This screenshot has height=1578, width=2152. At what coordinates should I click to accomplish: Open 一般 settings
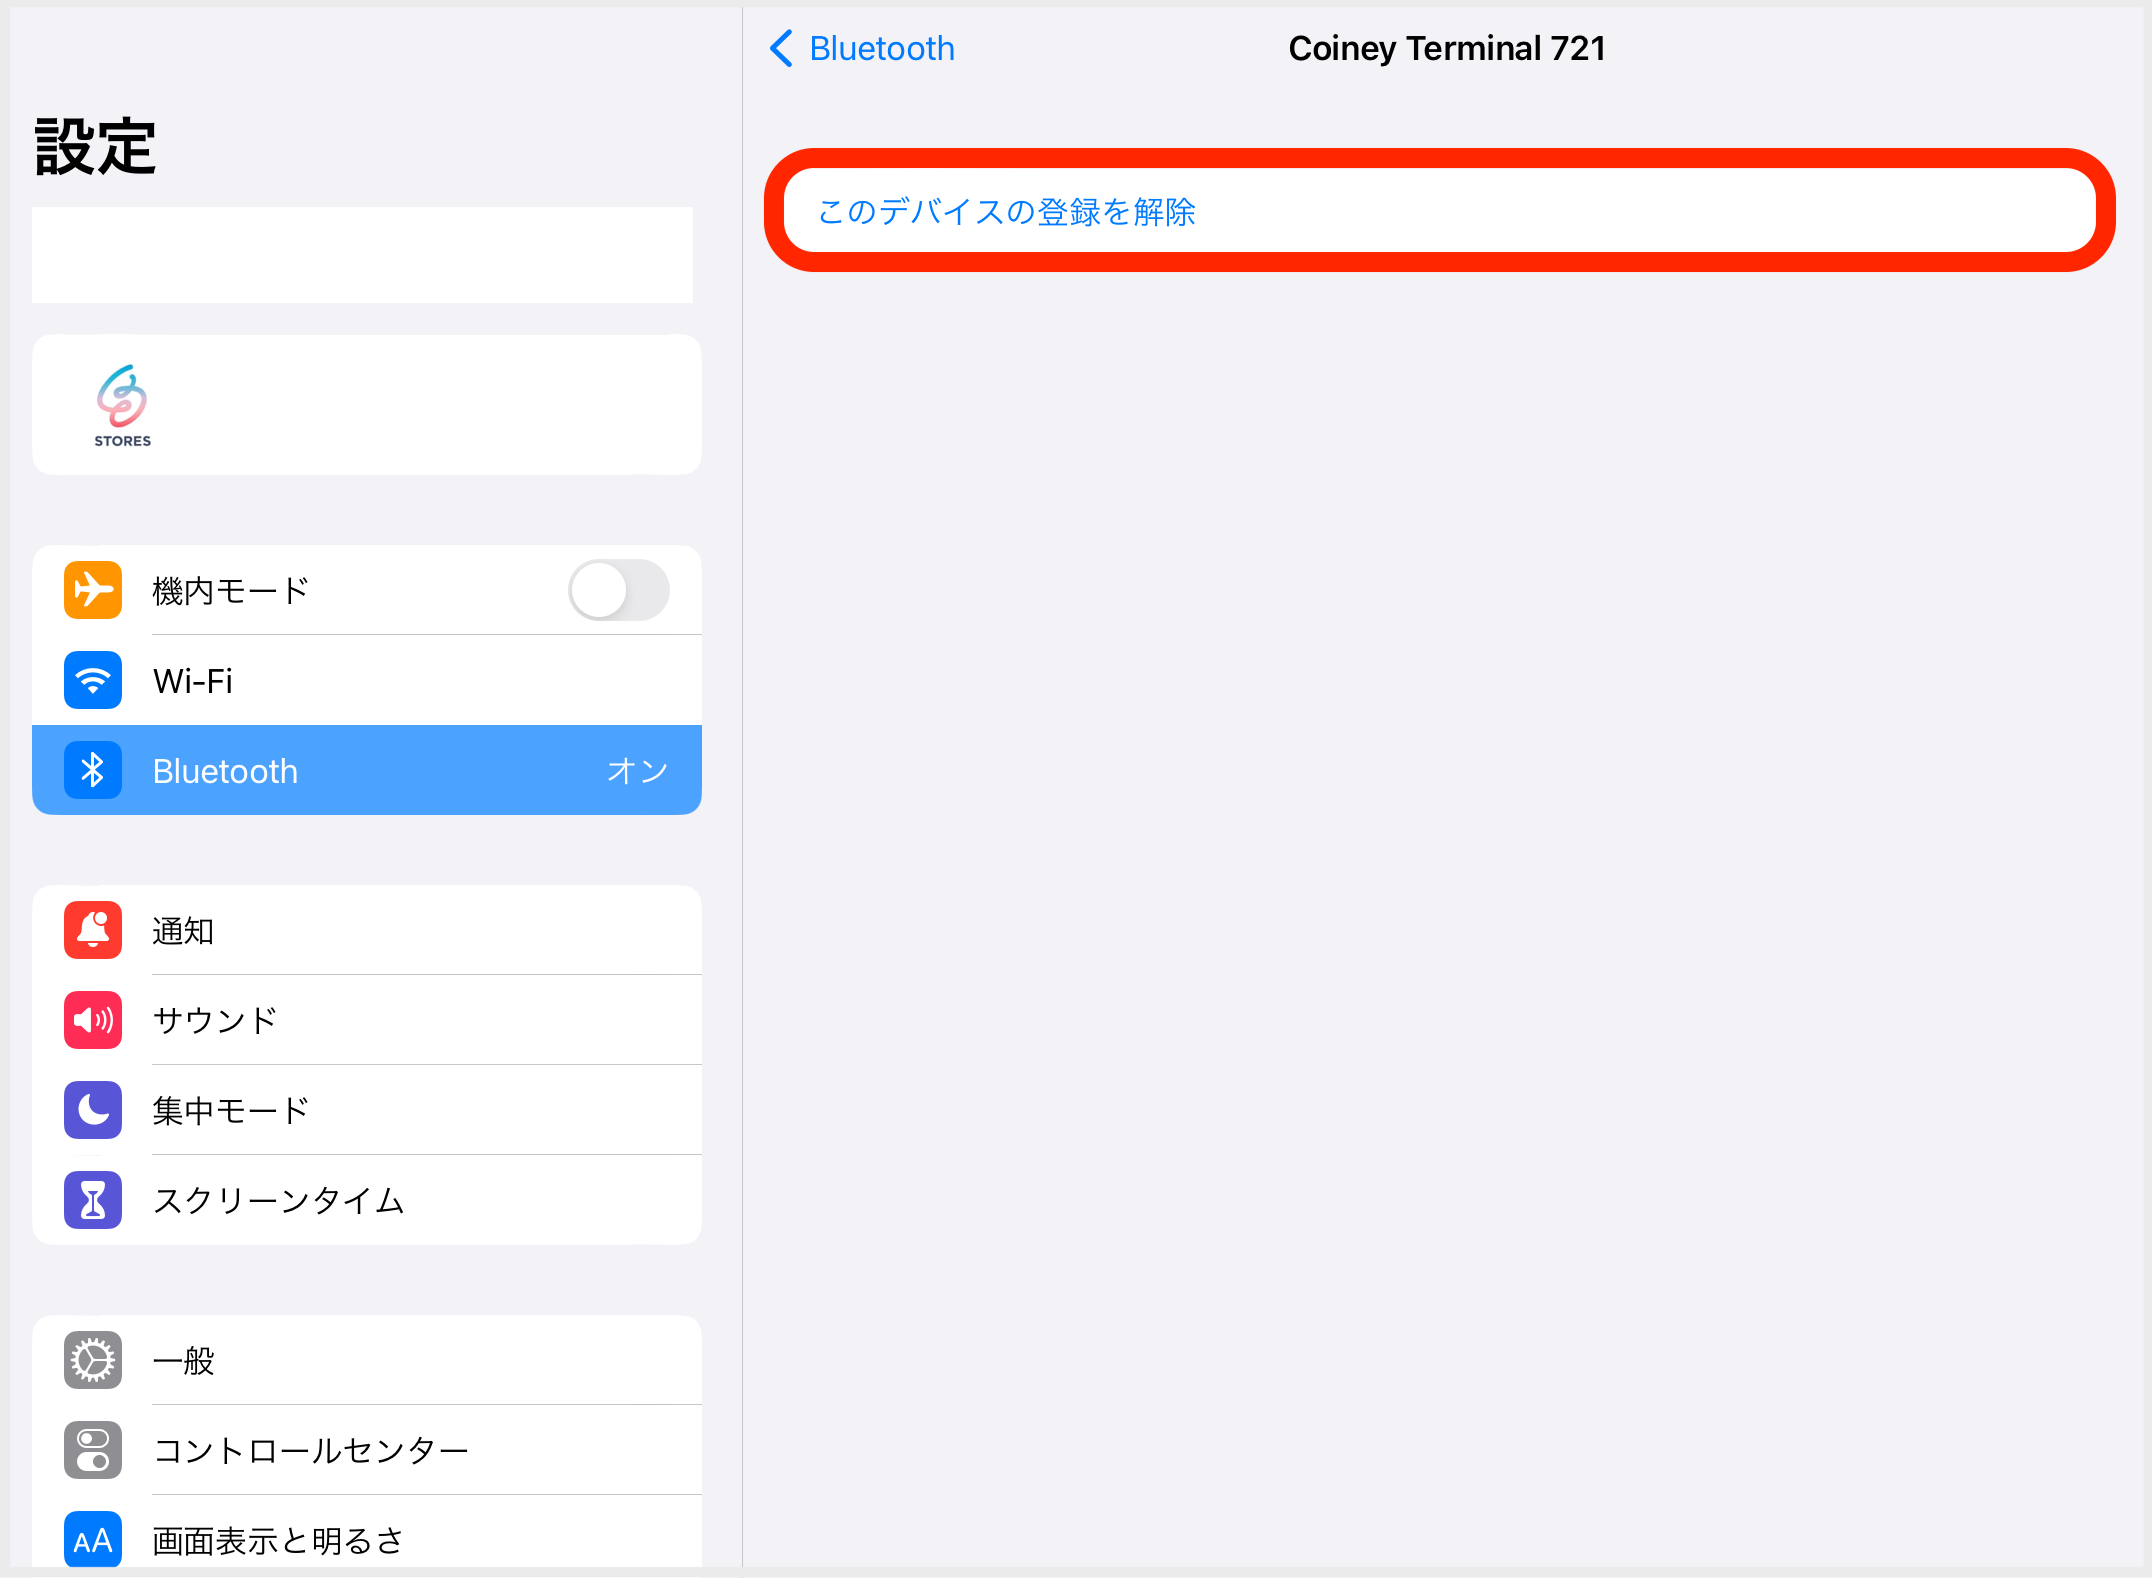click(367, 1360)
